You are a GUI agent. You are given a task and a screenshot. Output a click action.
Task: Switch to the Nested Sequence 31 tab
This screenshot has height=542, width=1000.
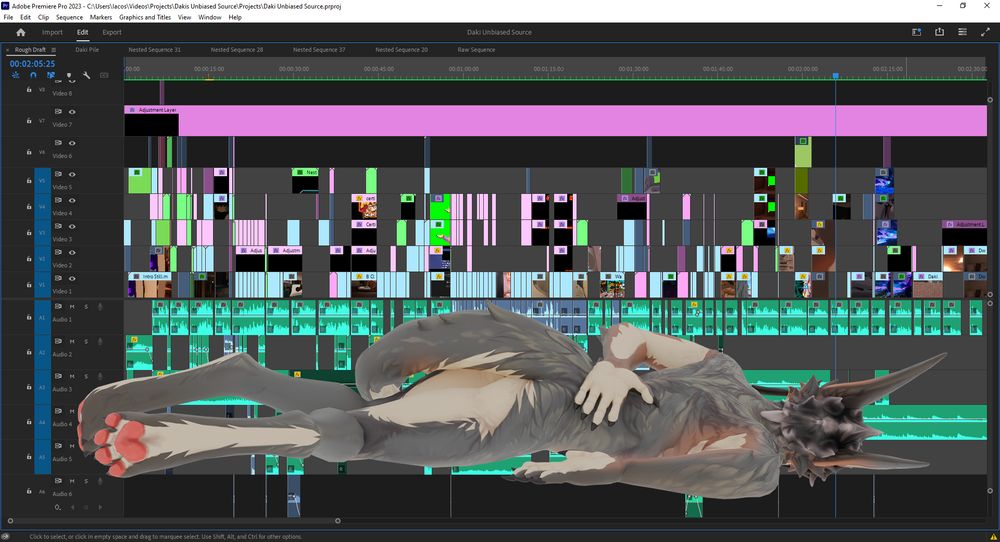coord(155,49)
